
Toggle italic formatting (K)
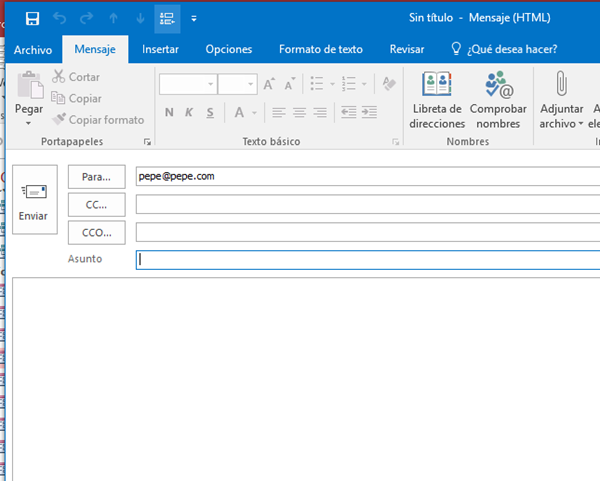(188, 112)
